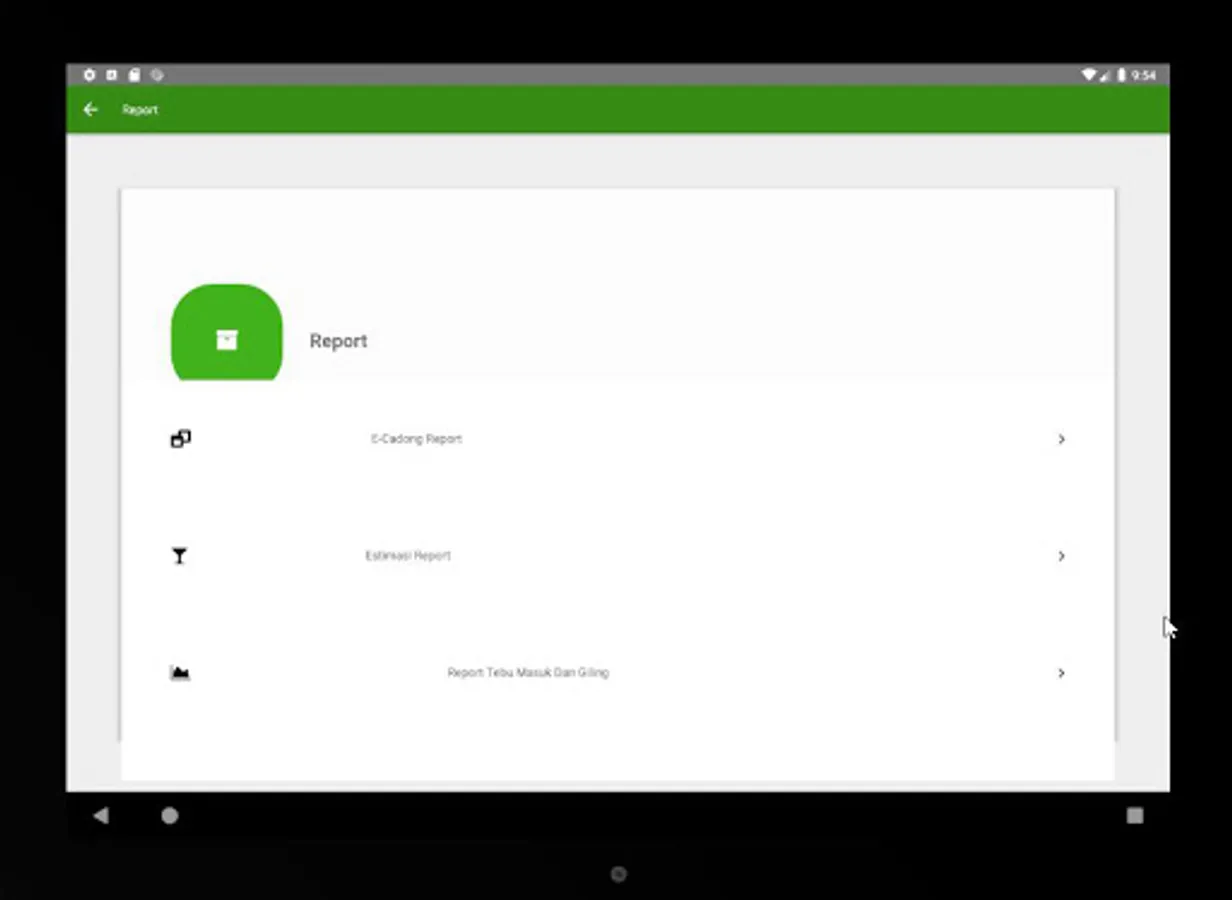The height and width of the screenshot is (900, 1232).
Task: Open the Estimasi Report entry
Action: [x=617, y=556]
